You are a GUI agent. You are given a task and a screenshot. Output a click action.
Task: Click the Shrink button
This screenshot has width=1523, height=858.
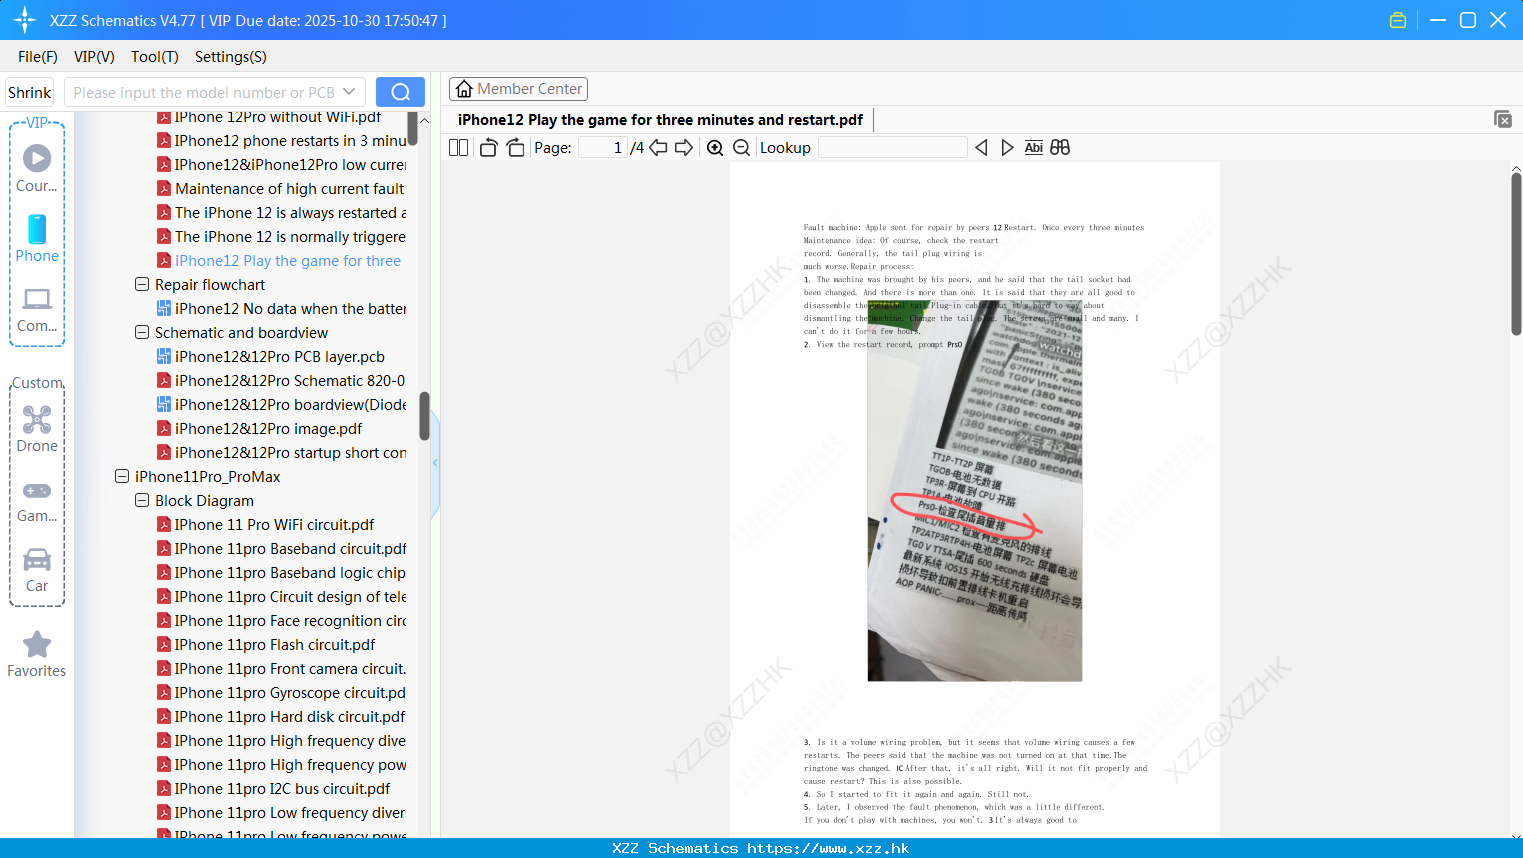(x=30, y=92)
